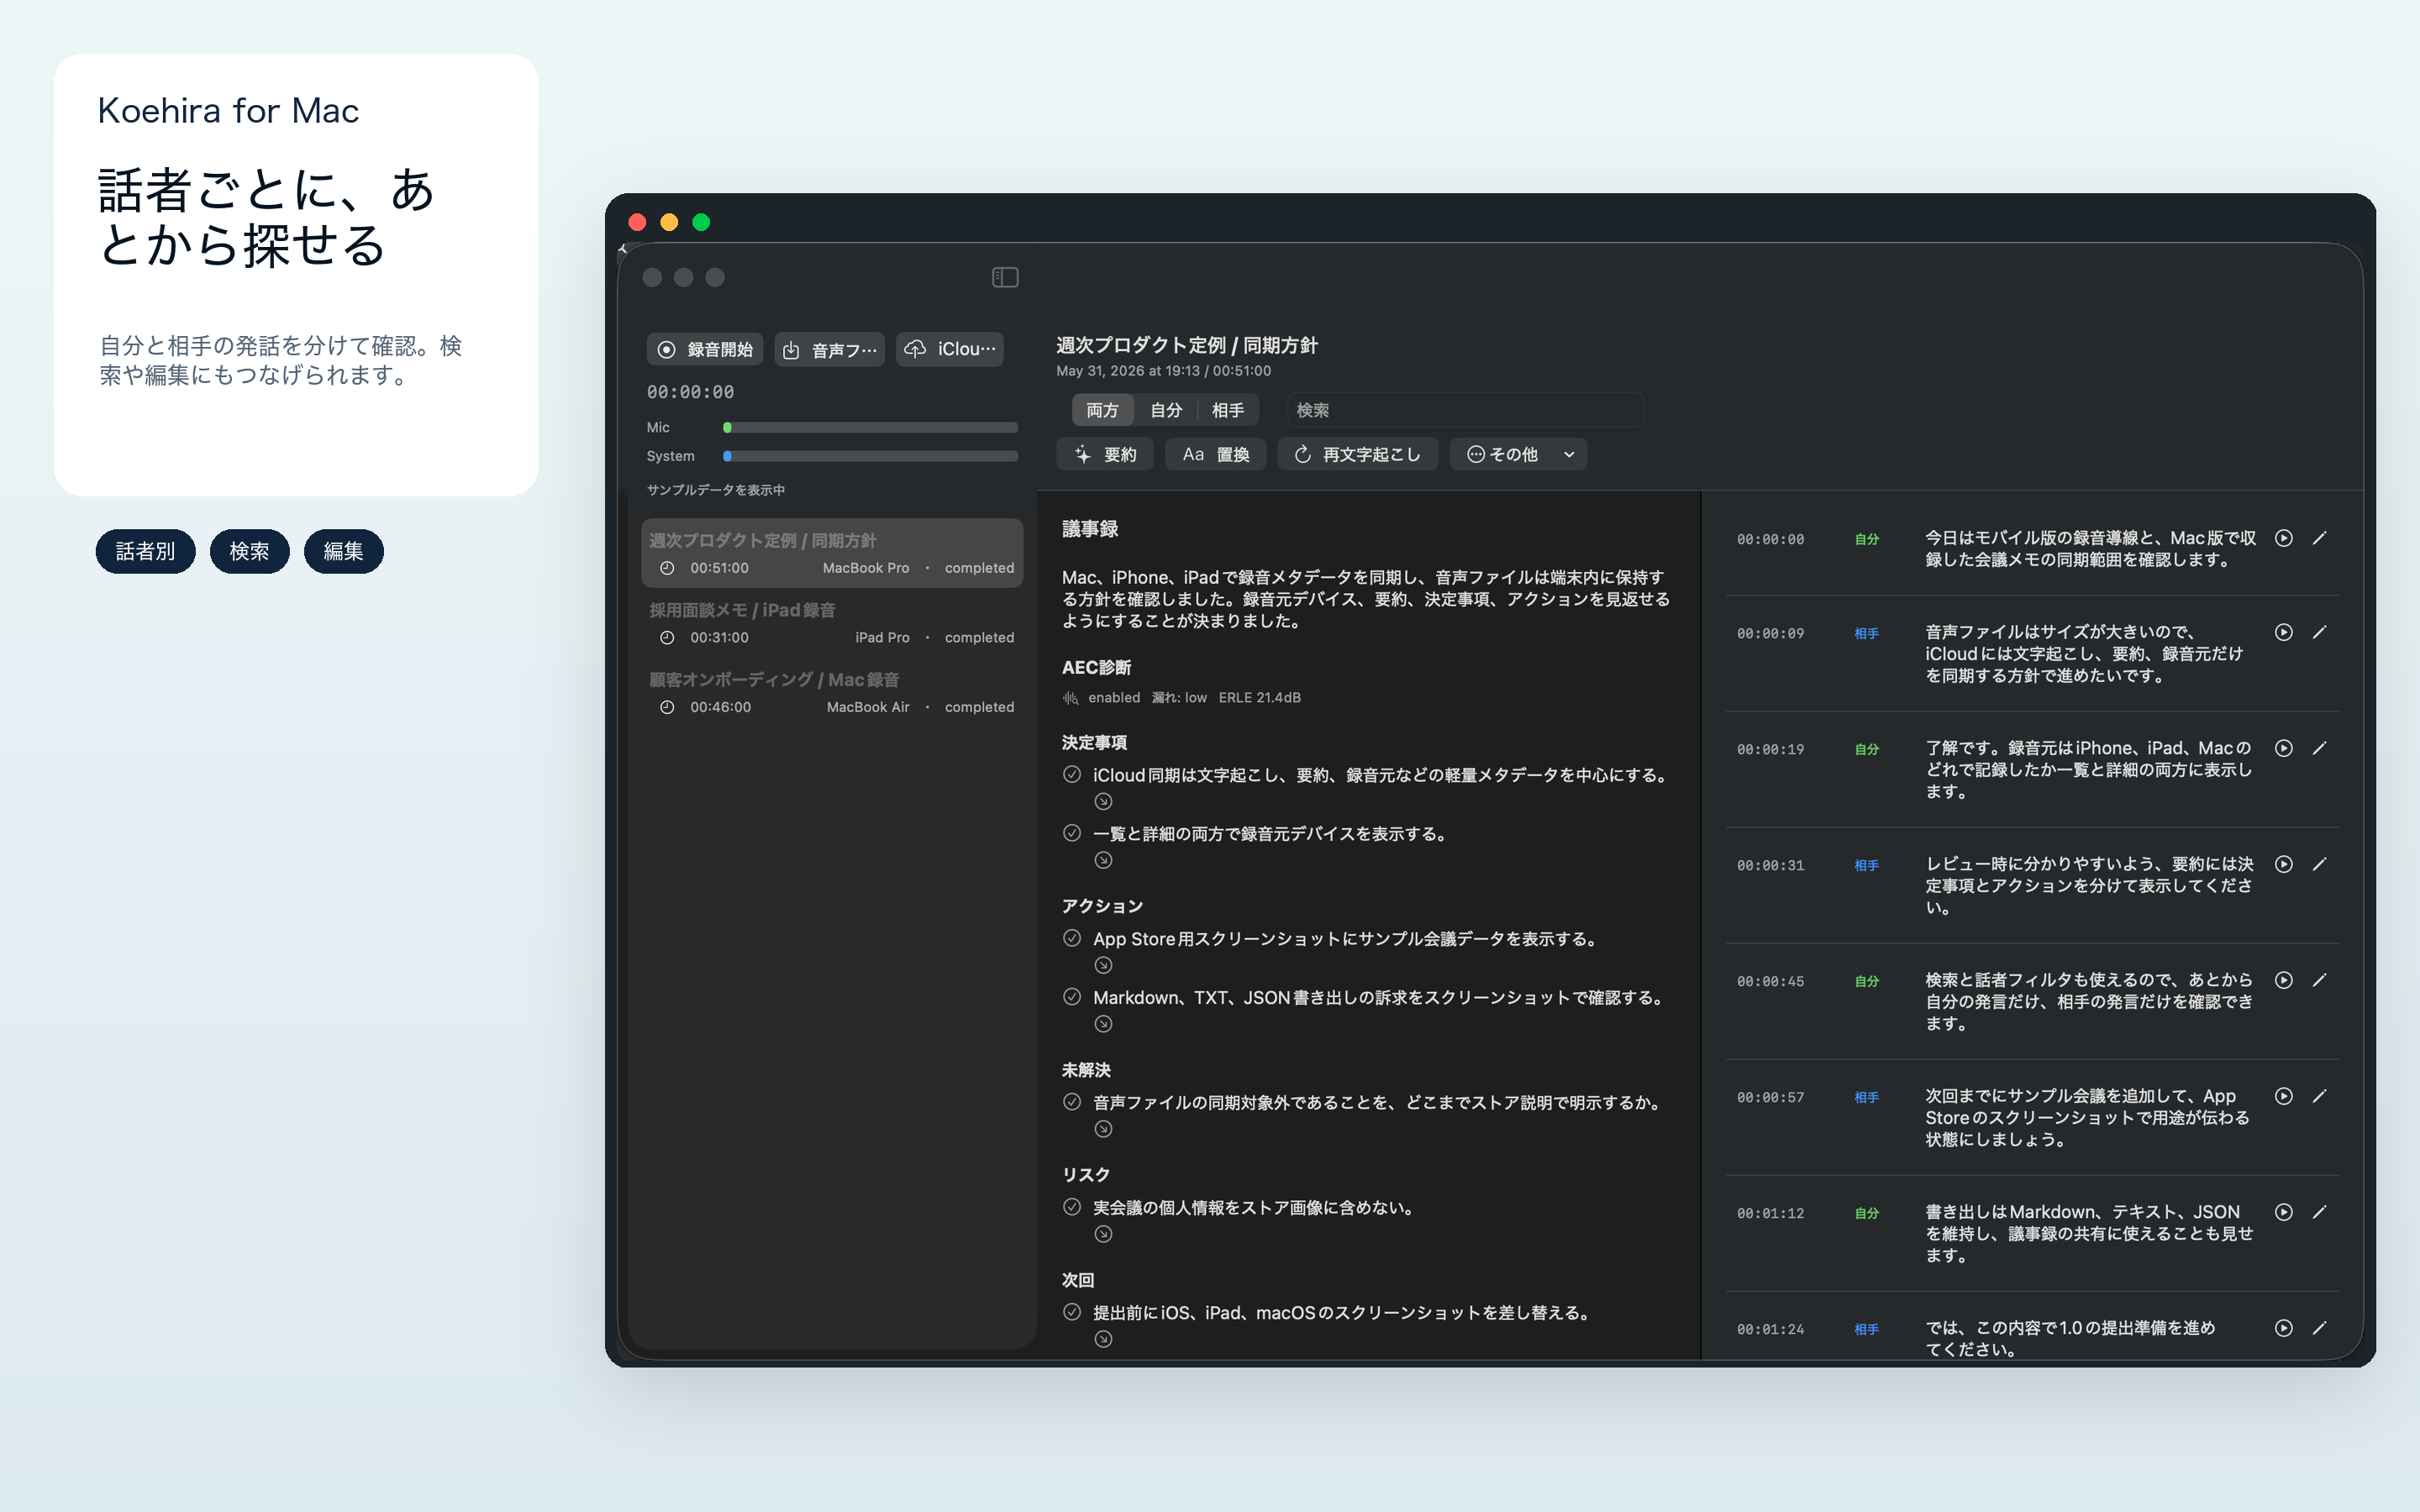2420x1512 pixels.
Task: Jump-arrow icon under iCloud同期は文字起こし decision
Action: coord(1103,802)
